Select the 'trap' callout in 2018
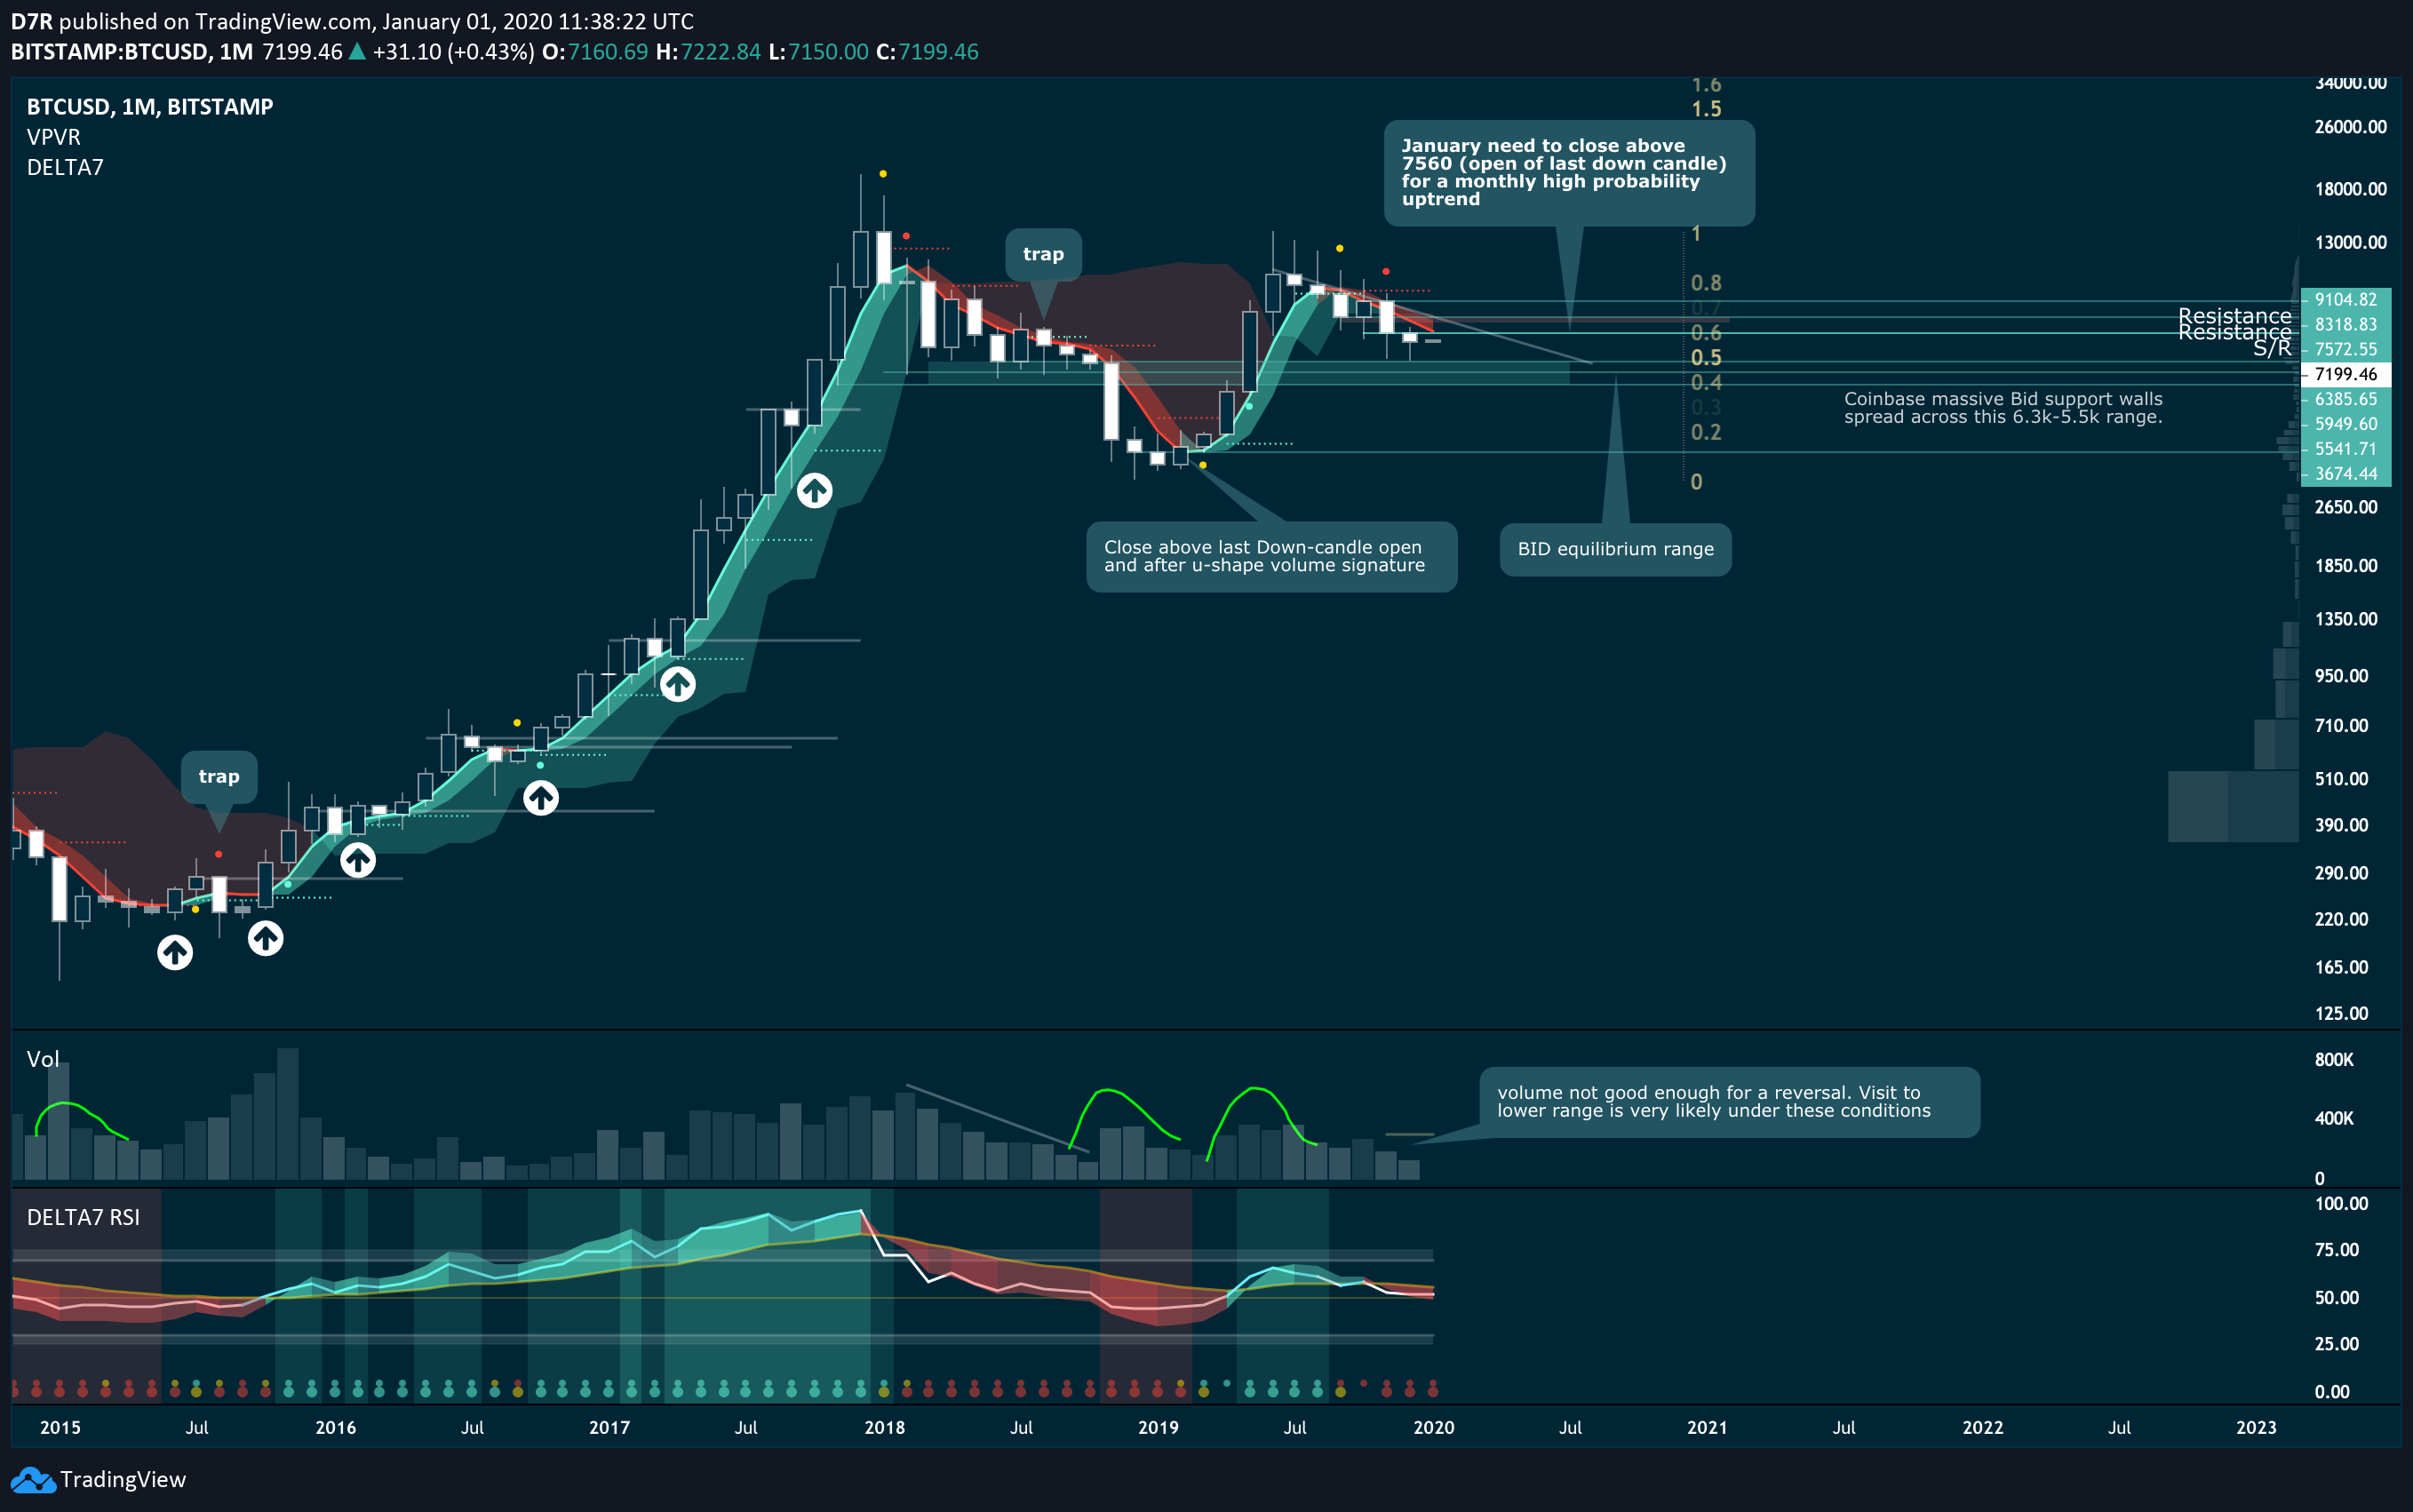2413x1512 pixels. point(1043,254)
